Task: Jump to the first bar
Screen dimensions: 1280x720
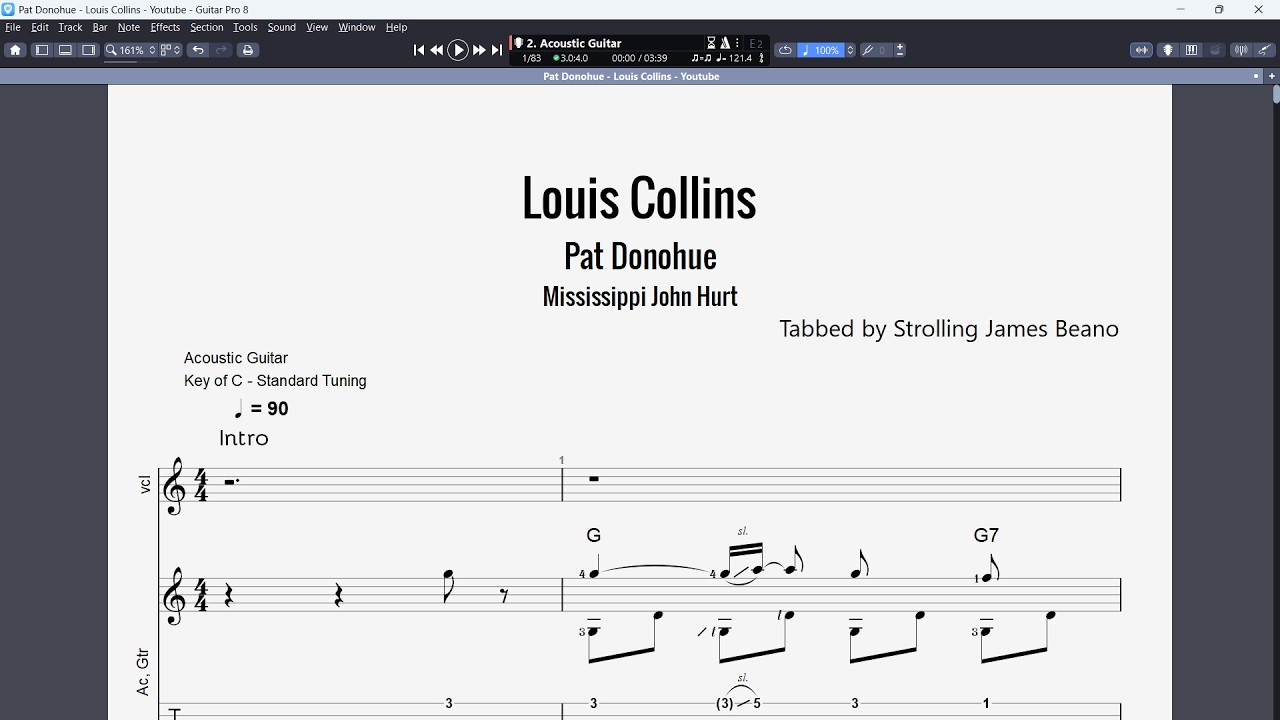Action: (x=419, y=50)
